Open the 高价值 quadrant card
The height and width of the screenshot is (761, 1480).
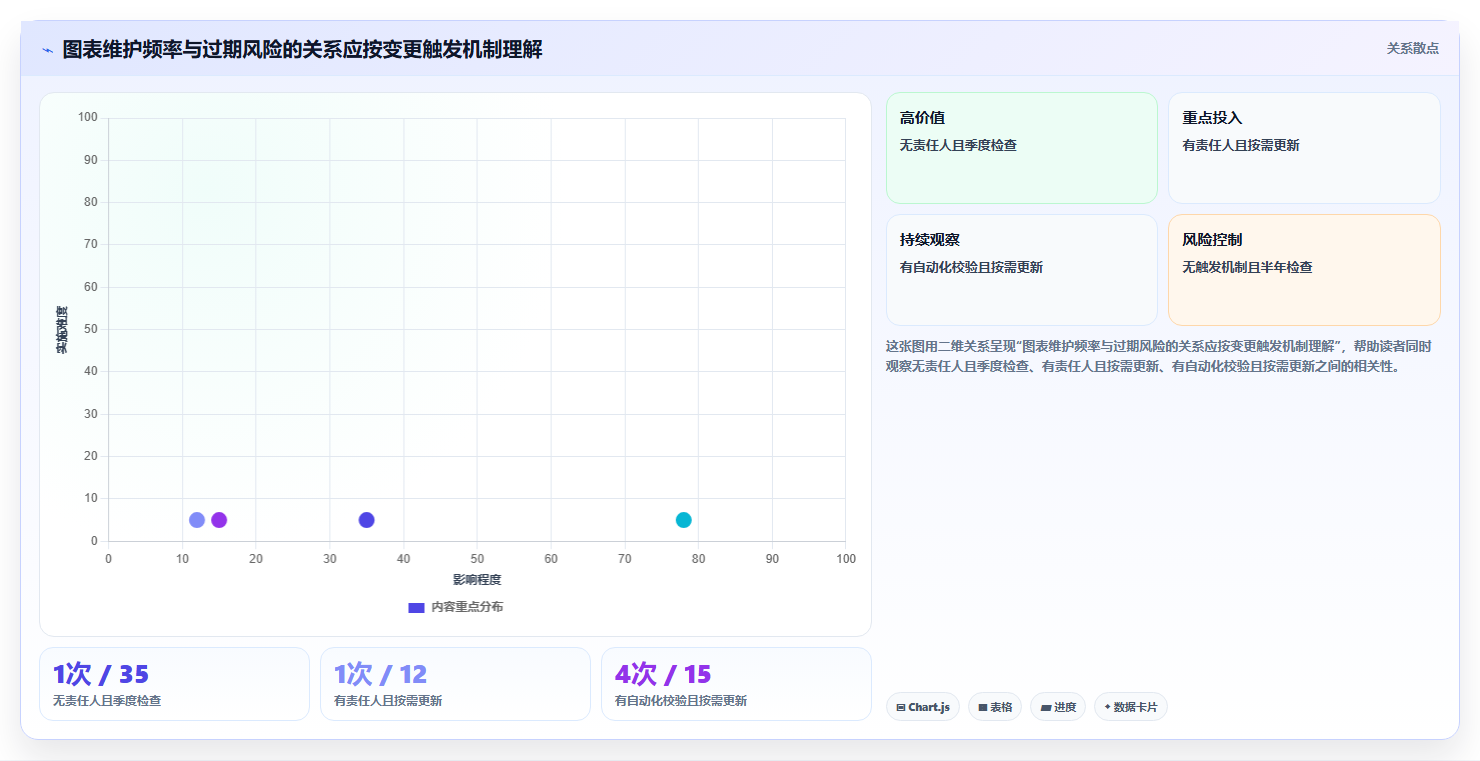pos(1021,148)
